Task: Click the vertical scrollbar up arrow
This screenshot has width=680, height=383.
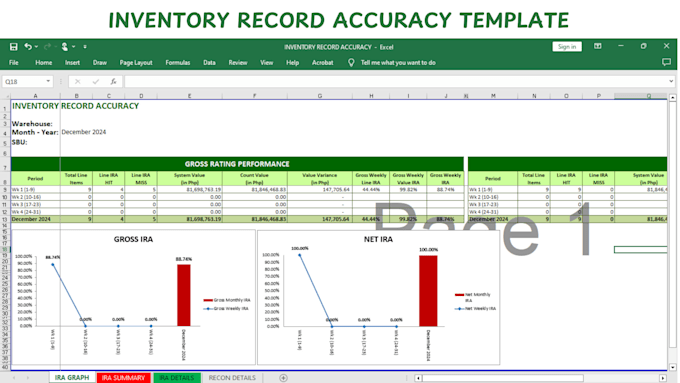Action: pos(673,98)
